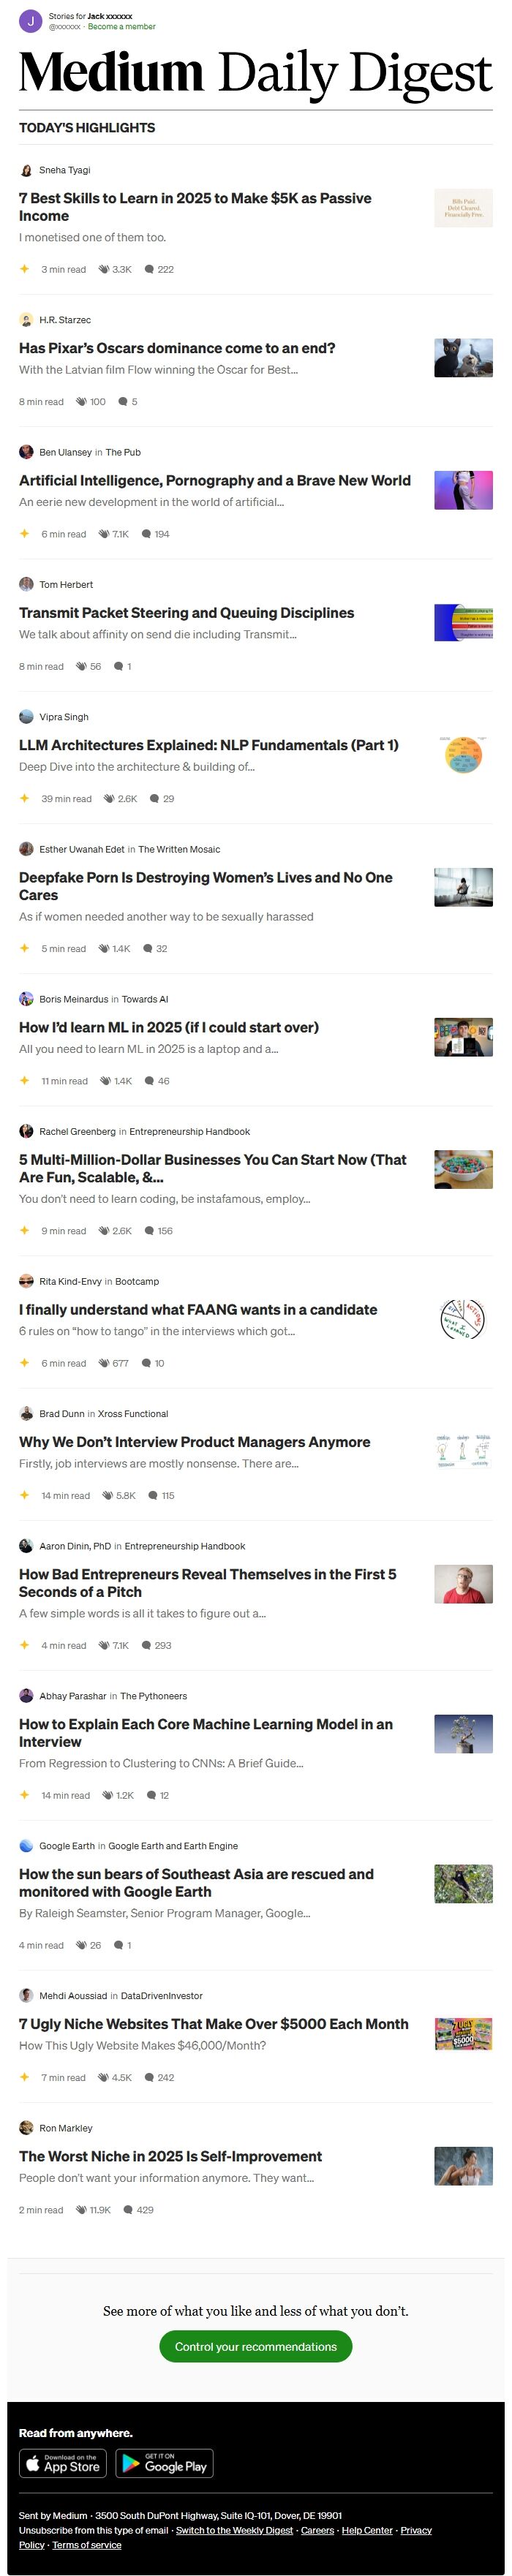Screen dimensions: 512x2576
Task: Open 7 Best Skills to Learn headline
Action: pos(195,207)
